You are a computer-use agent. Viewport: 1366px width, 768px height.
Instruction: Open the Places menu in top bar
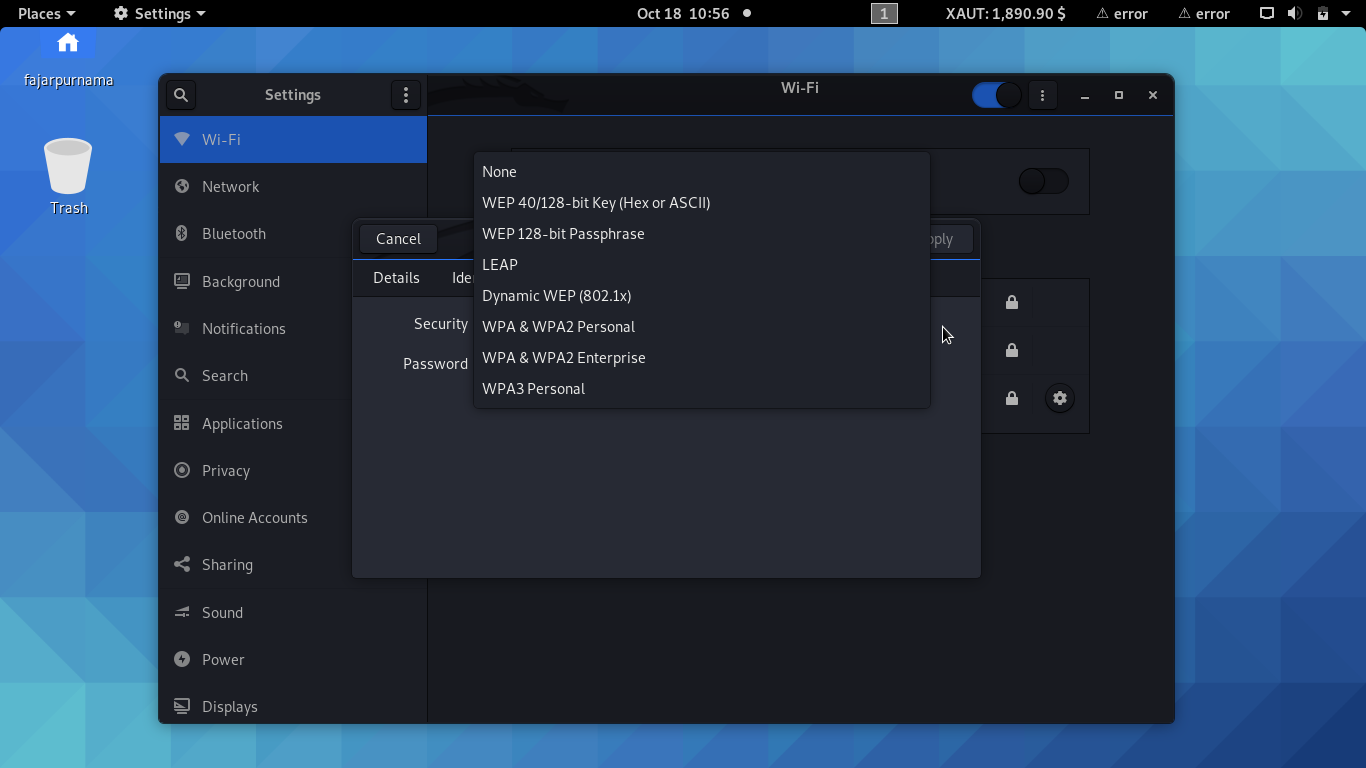pos(46,14)
